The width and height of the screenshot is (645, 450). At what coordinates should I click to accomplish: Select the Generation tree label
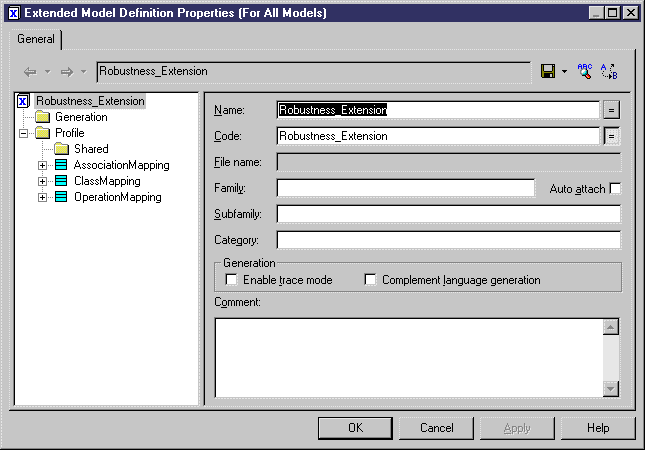(x=81, y=117)
